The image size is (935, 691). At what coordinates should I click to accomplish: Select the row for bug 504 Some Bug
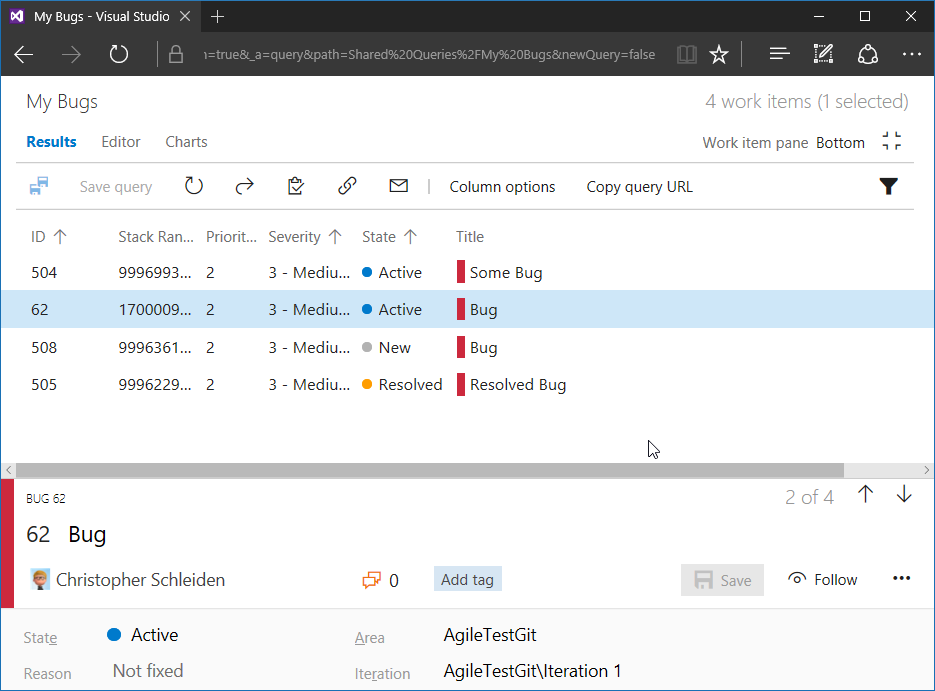(468, 272)
